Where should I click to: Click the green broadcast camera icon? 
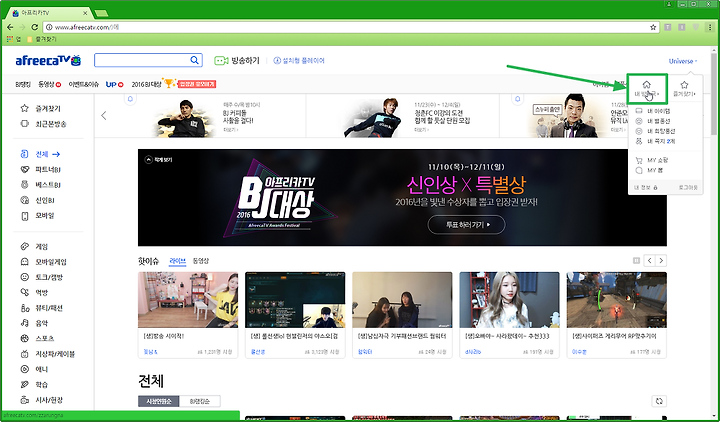tap(221, 61)
